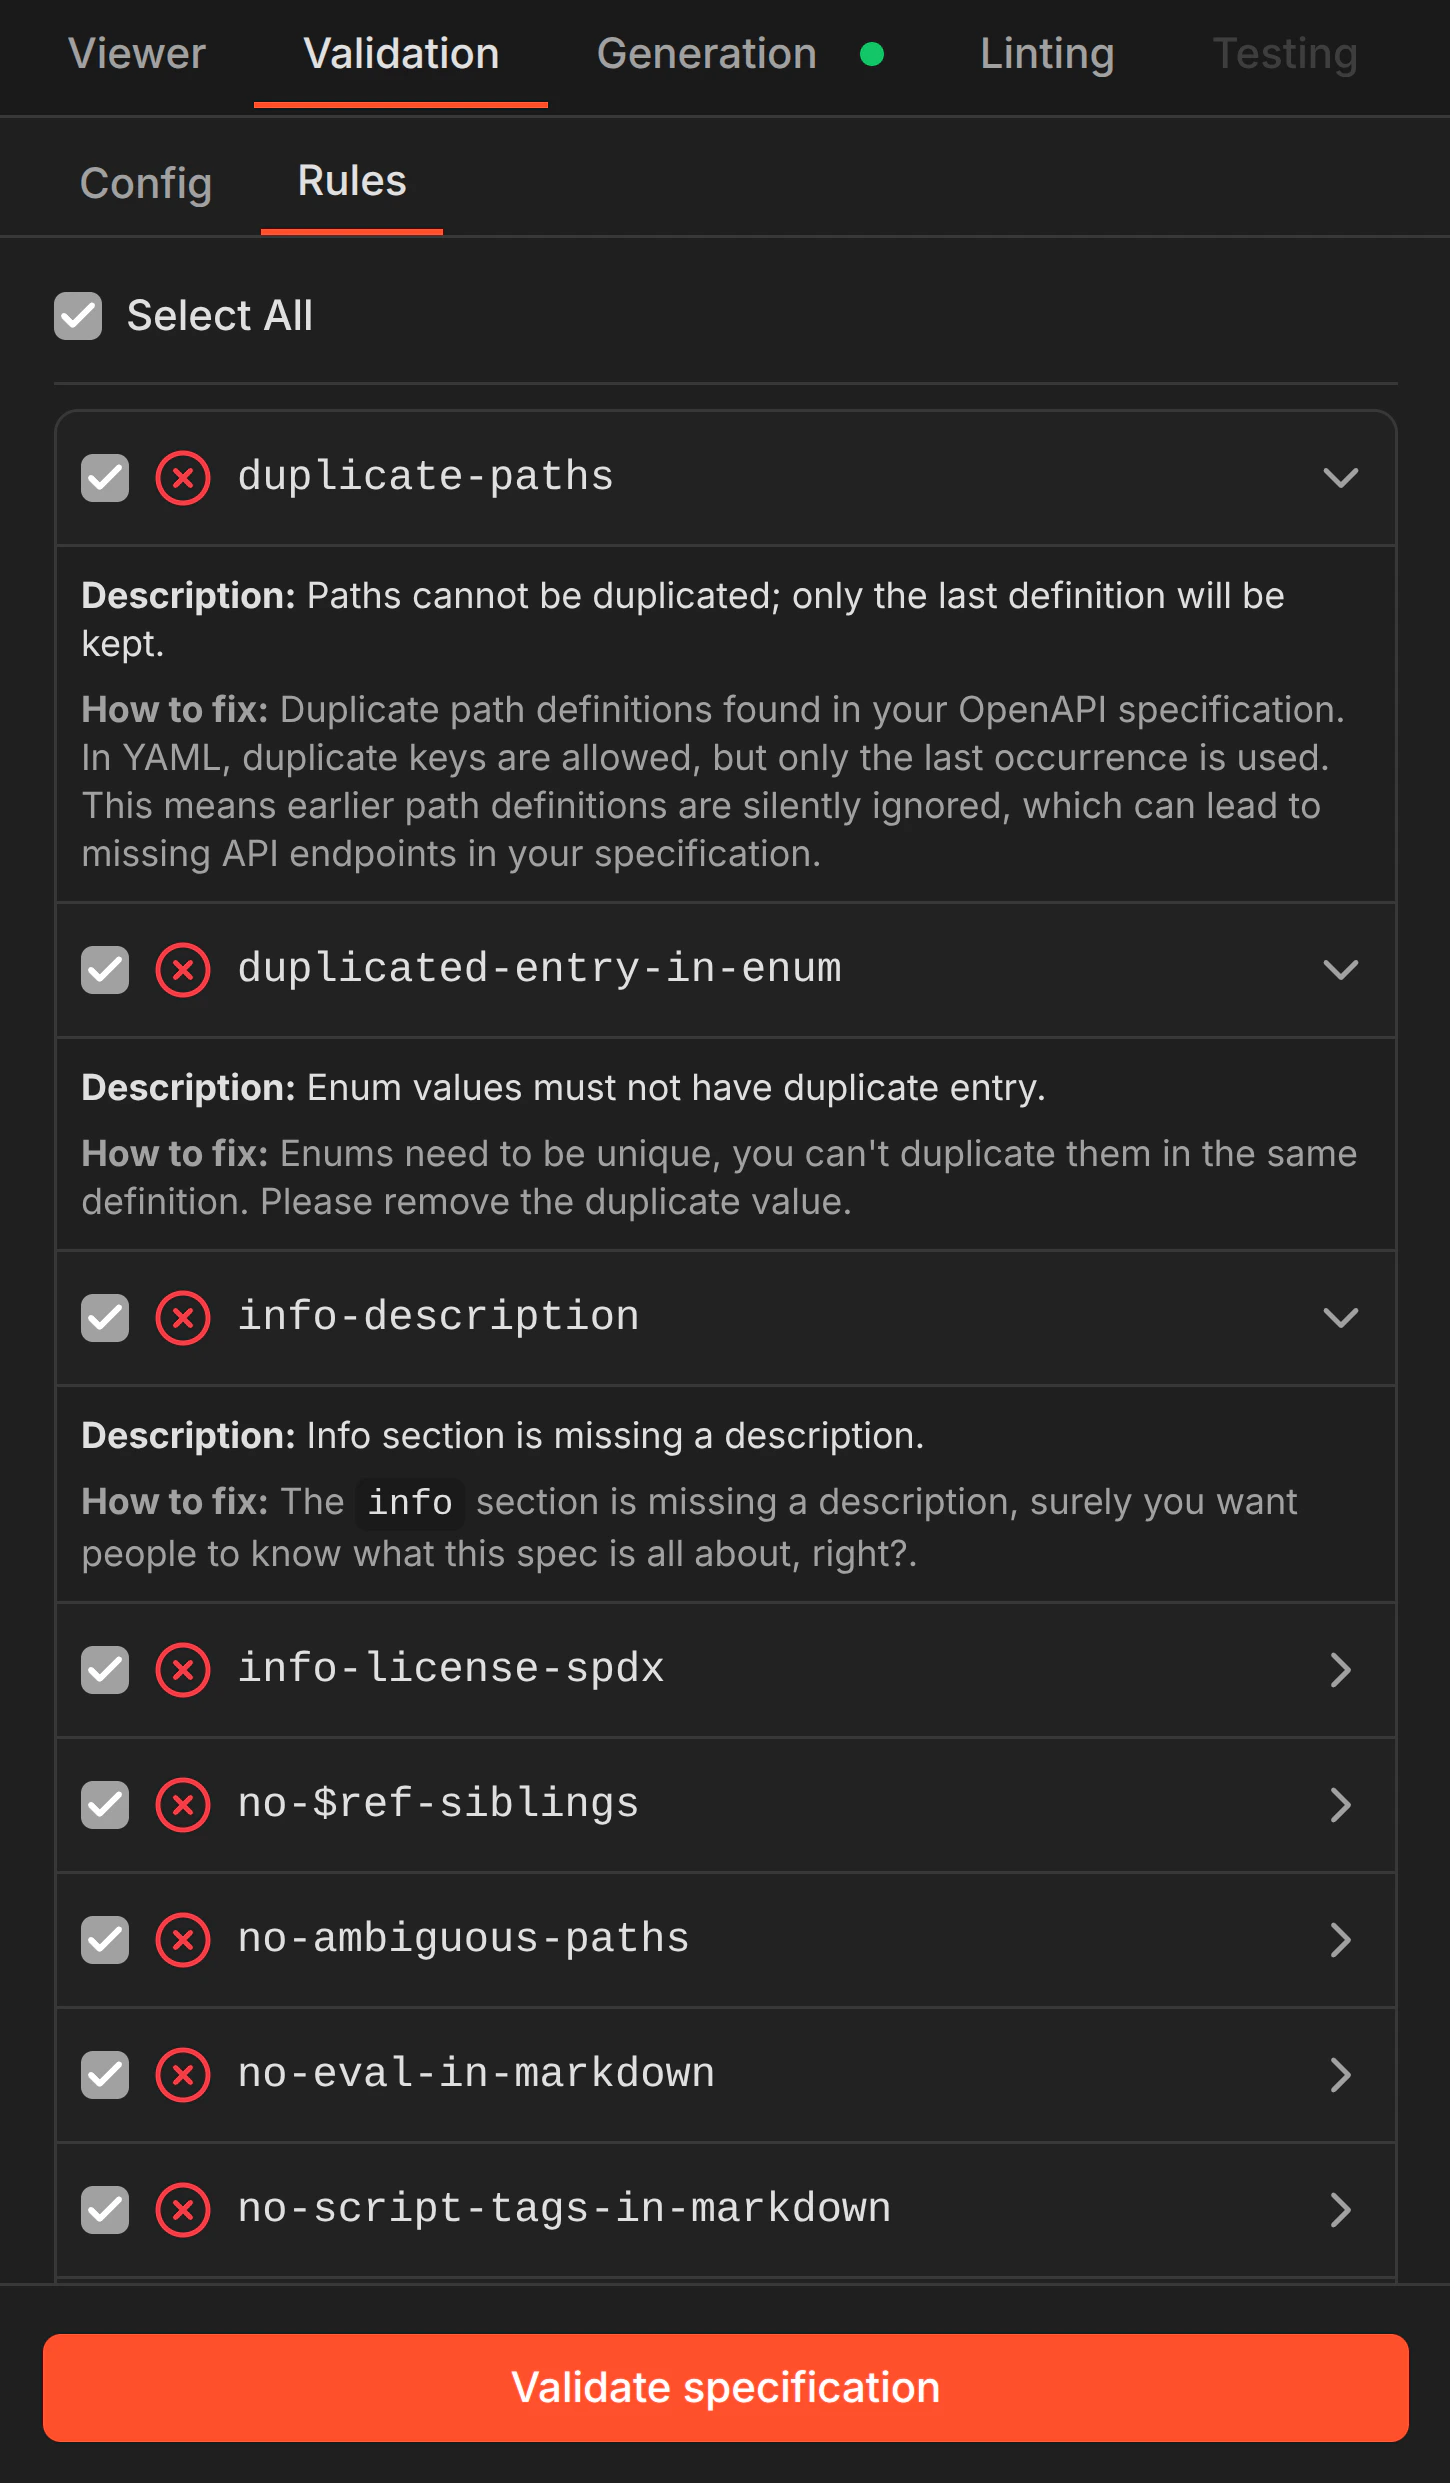Click the Validate specification button
The image size is (1450, 2483).
pyautogui.click(x=725, y=2387)
